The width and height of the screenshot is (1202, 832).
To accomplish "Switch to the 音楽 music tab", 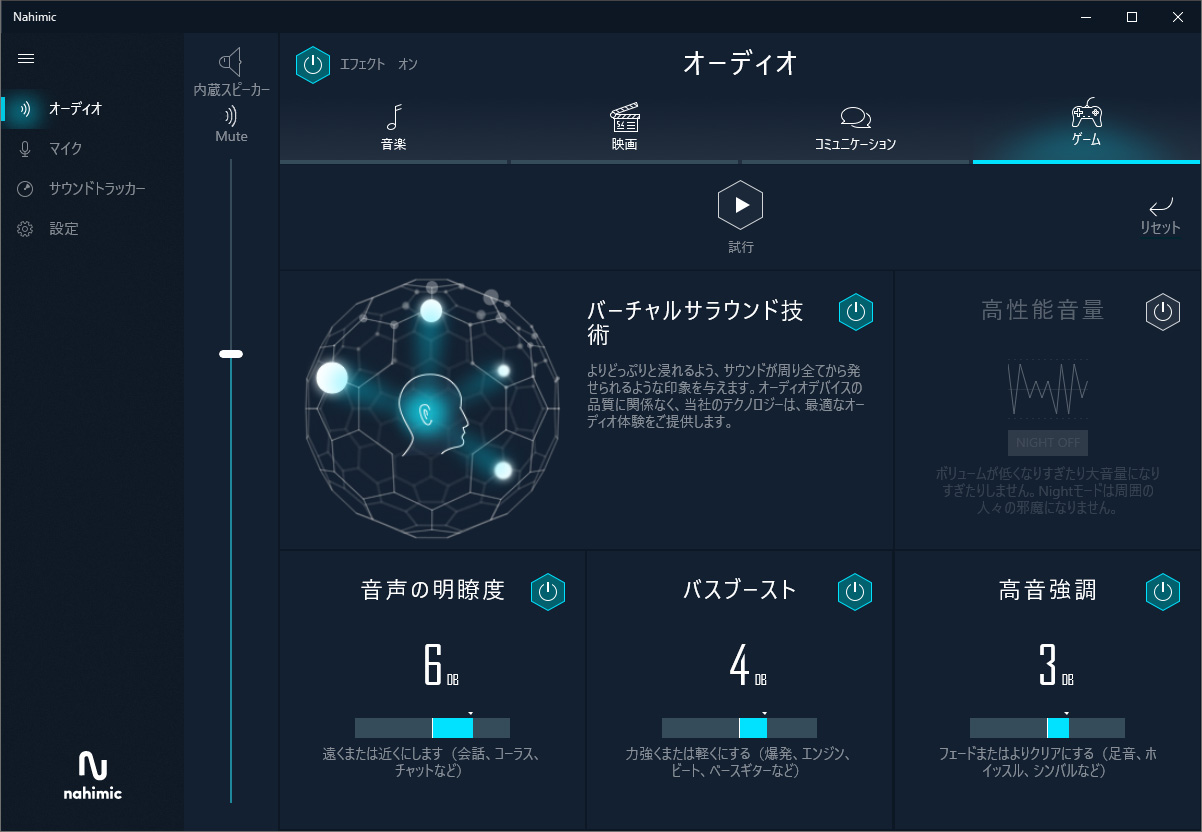I will pyautogui.click(x=394, y=127).
